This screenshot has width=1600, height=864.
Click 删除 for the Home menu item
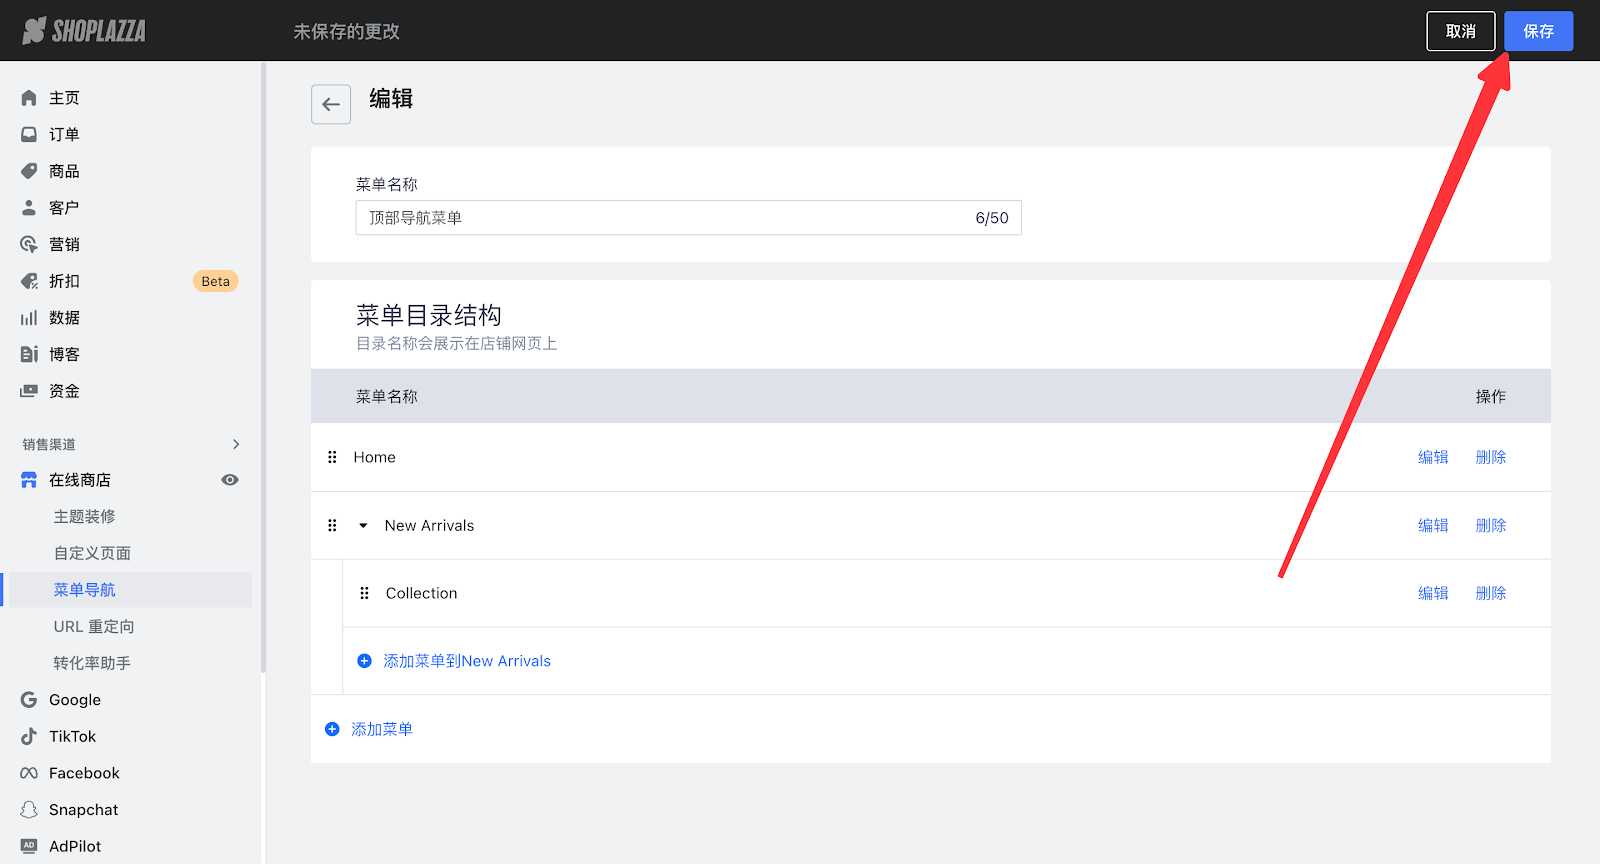(1490, 457)
